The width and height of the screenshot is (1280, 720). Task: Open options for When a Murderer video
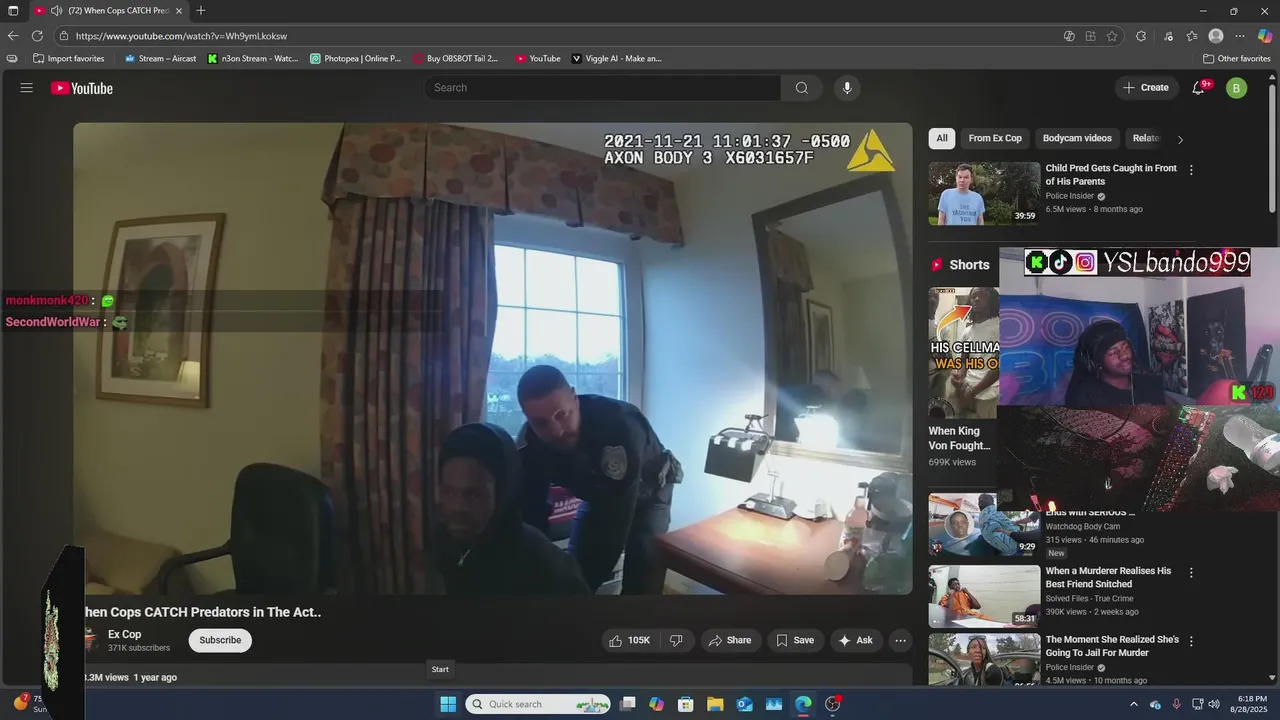point(1191,573)
